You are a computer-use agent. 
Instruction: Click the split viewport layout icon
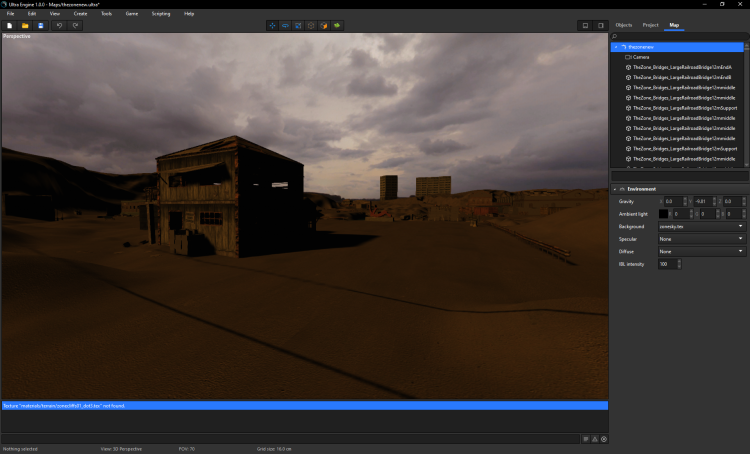600,25
